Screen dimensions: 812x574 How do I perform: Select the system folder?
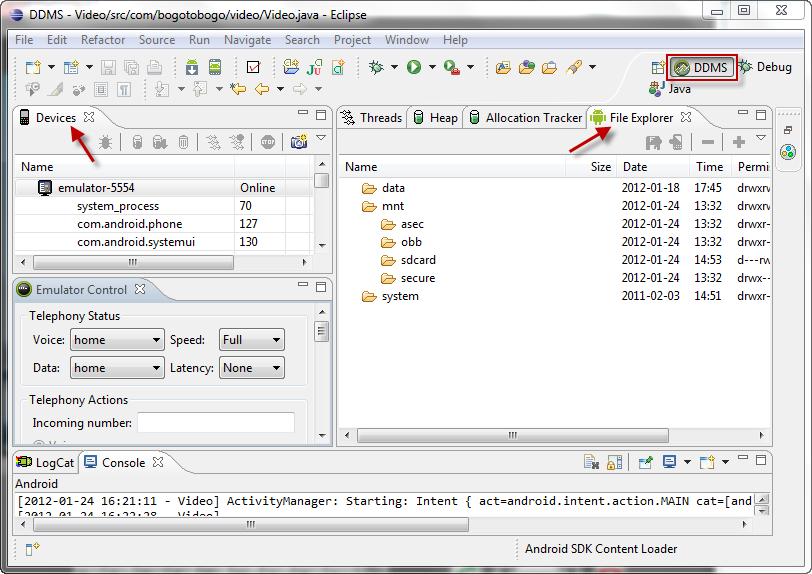tap(390, 296)
